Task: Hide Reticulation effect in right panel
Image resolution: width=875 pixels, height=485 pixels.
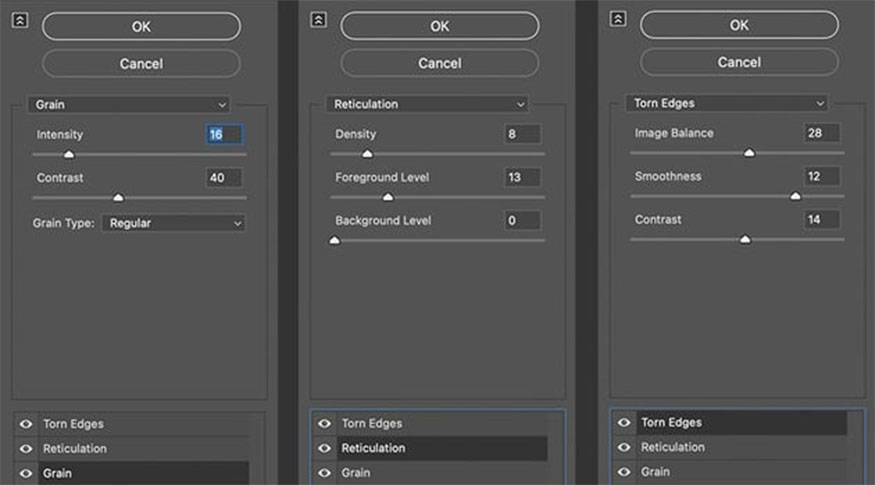Action: 624,447
